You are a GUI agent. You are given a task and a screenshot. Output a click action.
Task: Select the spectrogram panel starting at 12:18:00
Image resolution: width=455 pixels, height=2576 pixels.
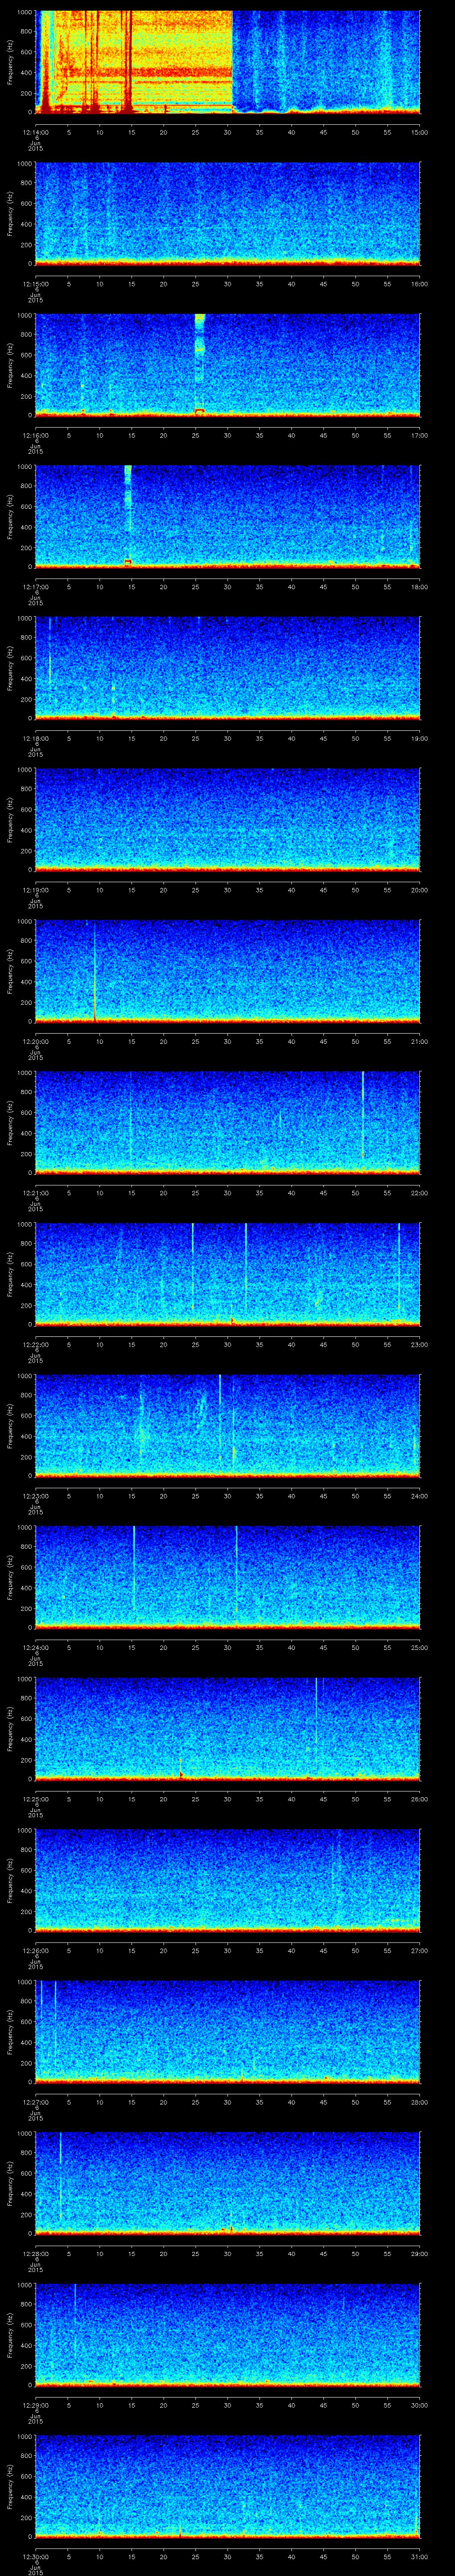point(228,668)
